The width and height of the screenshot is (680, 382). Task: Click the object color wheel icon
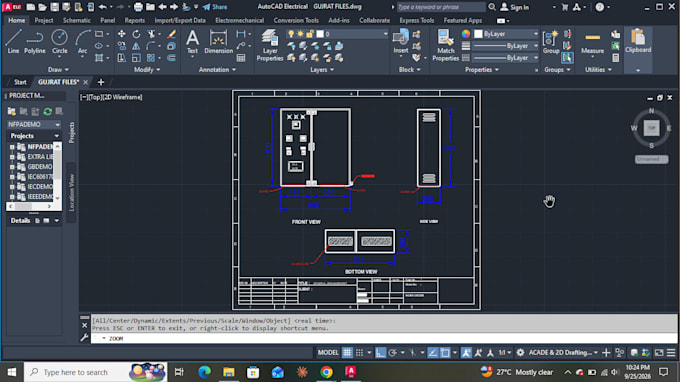point(466,34)
